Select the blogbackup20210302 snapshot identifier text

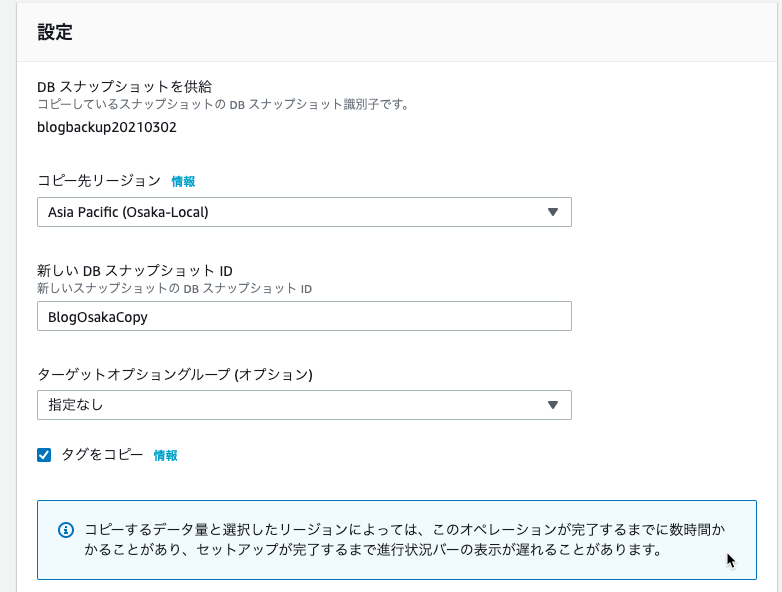pos(107,127)
